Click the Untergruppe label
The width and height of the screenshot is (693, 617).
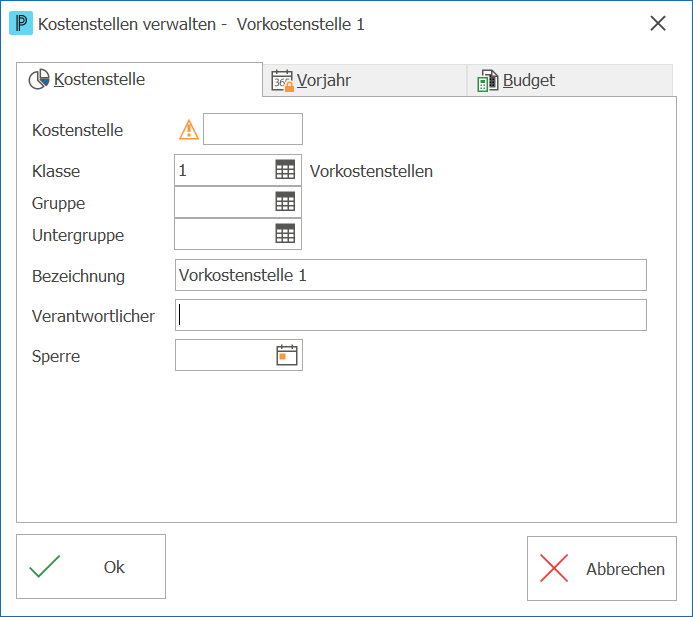[x=78, y=236]
